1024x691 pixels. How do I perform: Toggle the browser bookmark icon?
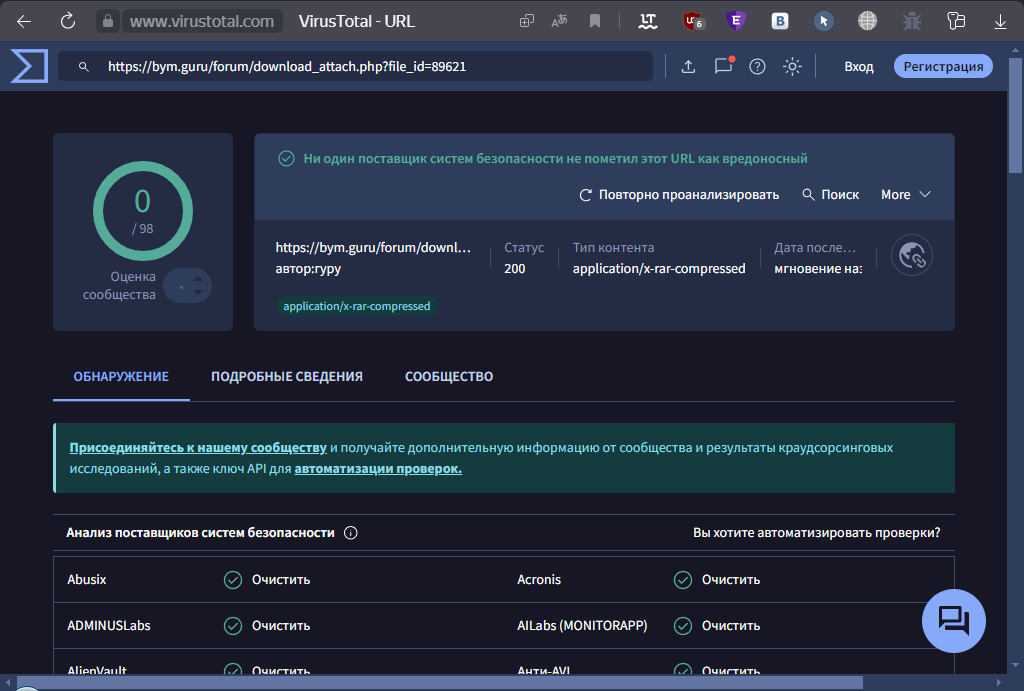point(594,20)
